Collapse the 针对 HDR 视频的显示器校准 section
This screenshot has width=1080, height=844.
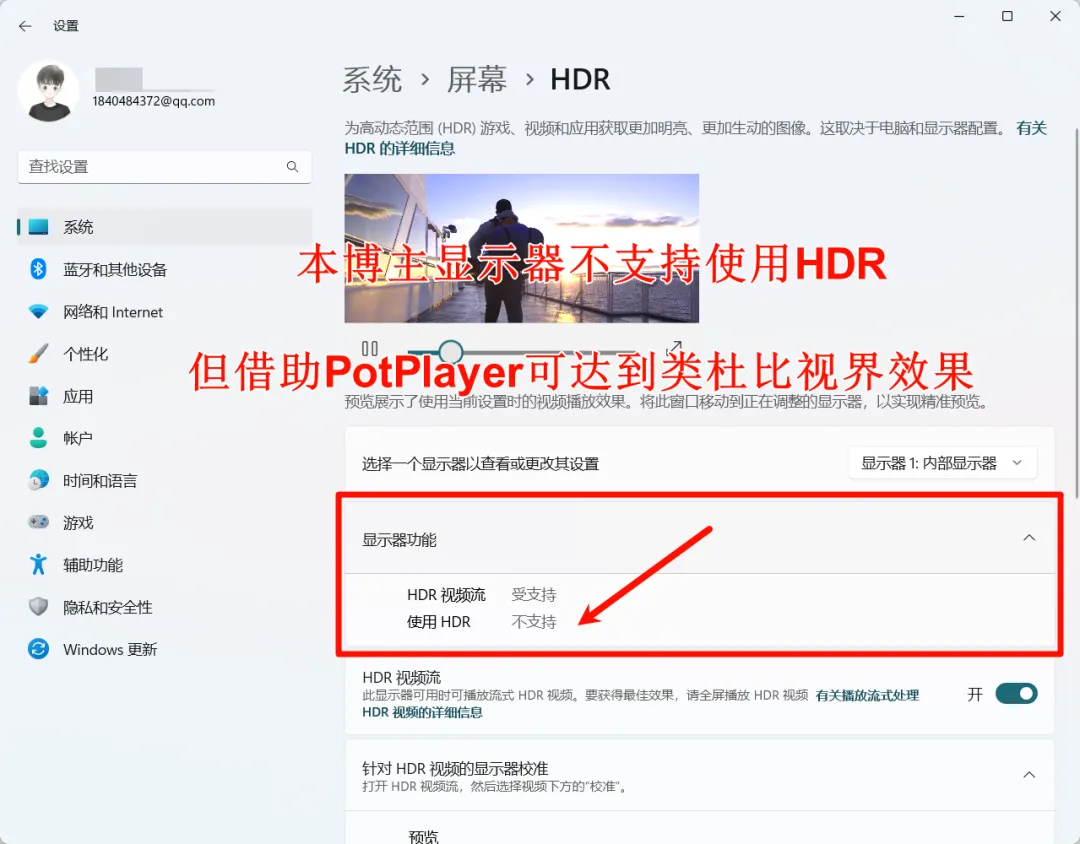pyautogui.click(x=1028, y=775)
